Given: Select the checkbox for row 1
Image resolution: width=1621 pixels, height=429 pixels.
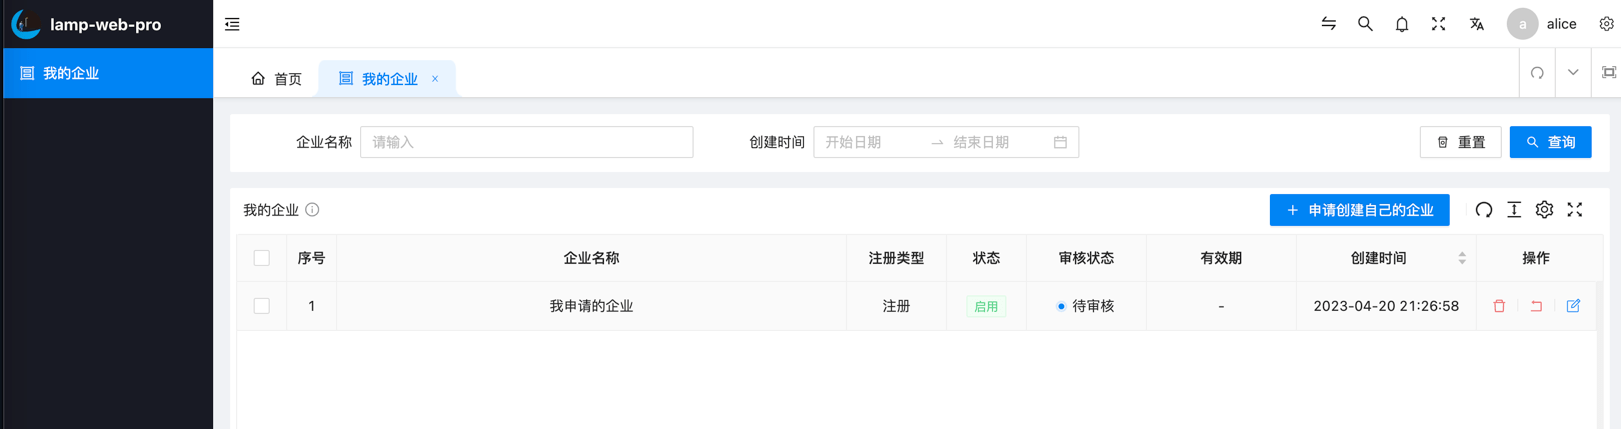Looking at the screenshot, I should (x=262, y=306).
